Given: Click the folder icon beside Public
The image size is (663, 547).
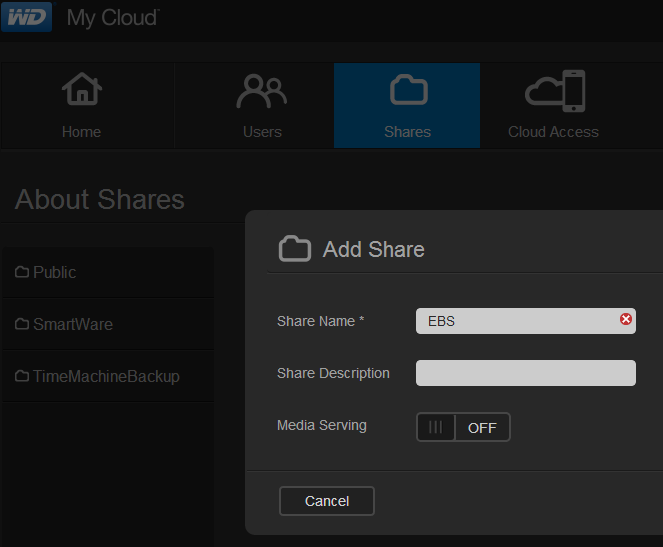Looking at the screenshot, I should [x=22, y=272].
